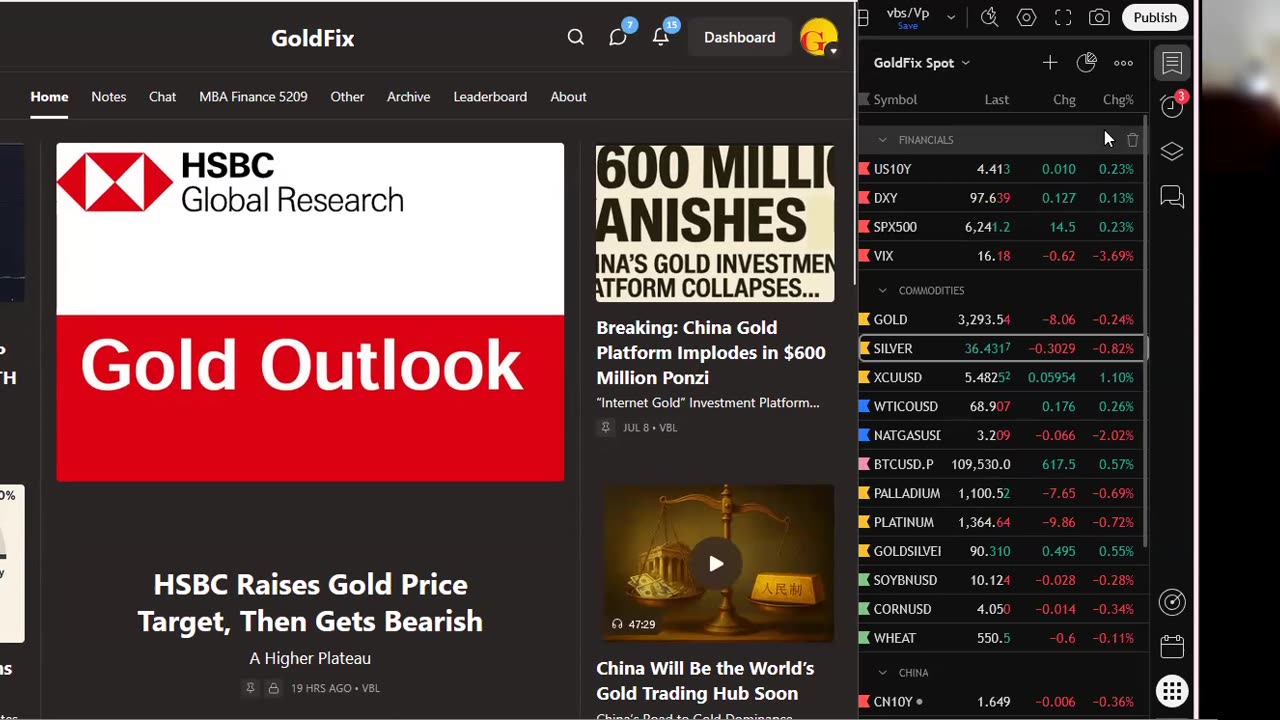
Task: Open the sidebar chats icon
Action: pos(1172,197)
